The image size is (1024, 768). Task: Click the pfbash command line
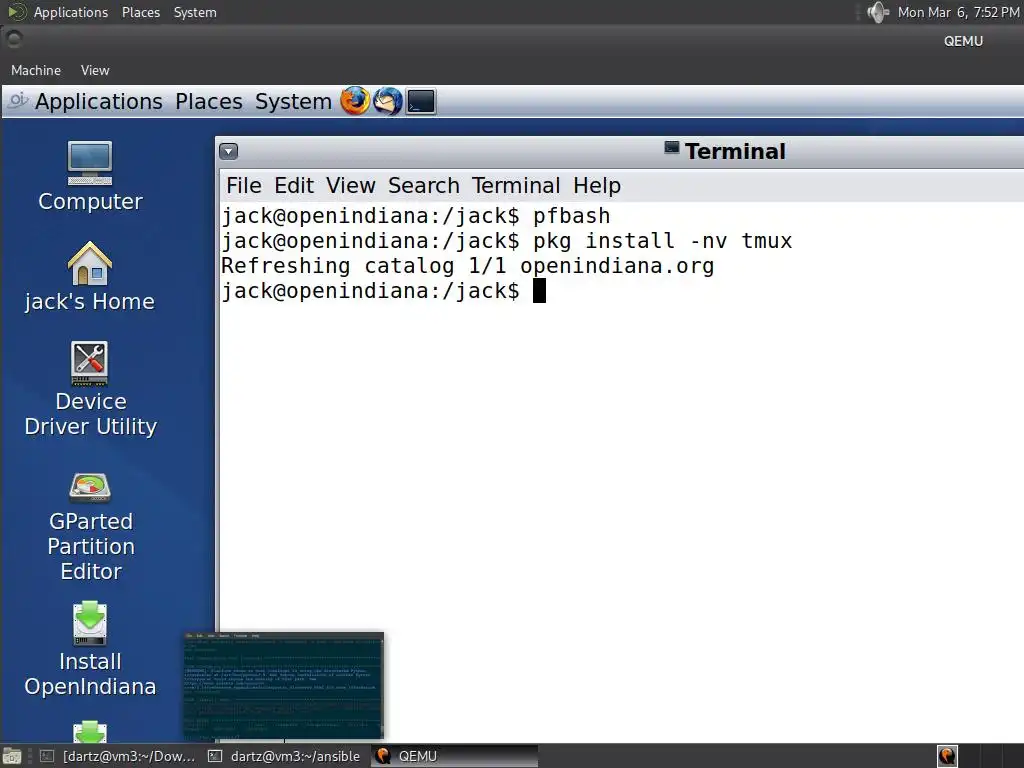[x=416, y=216]
